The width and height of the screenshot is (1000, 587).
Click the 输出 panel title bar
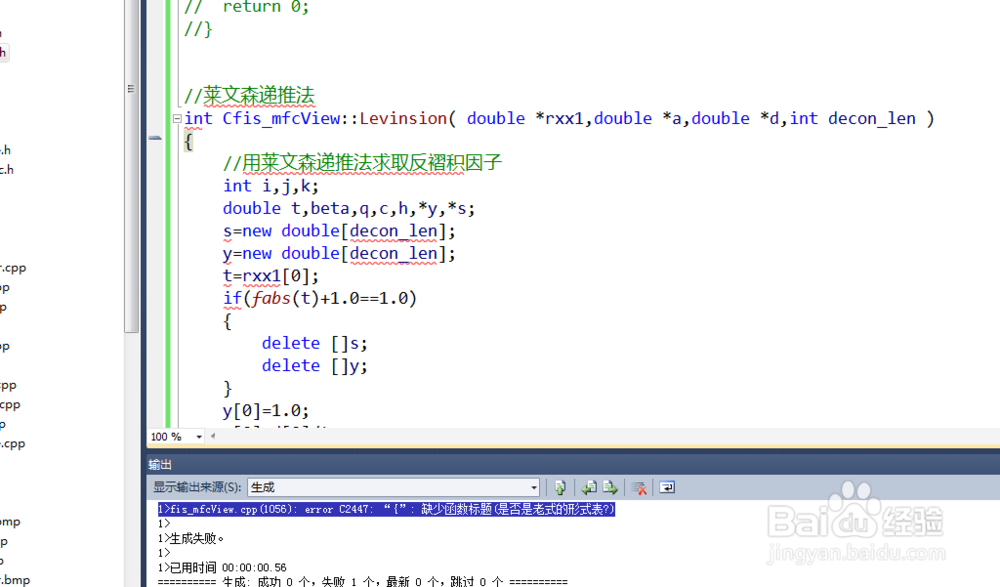point(573,464)
